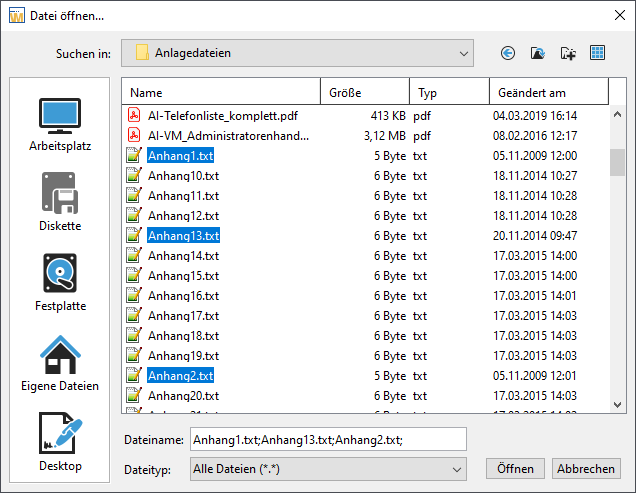Open Desktop location in sidebar

60,442
